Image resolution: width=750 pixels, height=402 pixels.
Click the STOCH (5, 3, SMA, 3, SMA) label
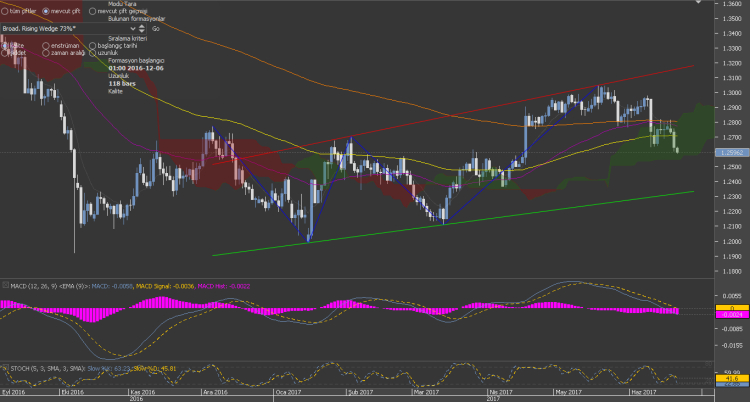pyautogui.click(x=48, y=369)
